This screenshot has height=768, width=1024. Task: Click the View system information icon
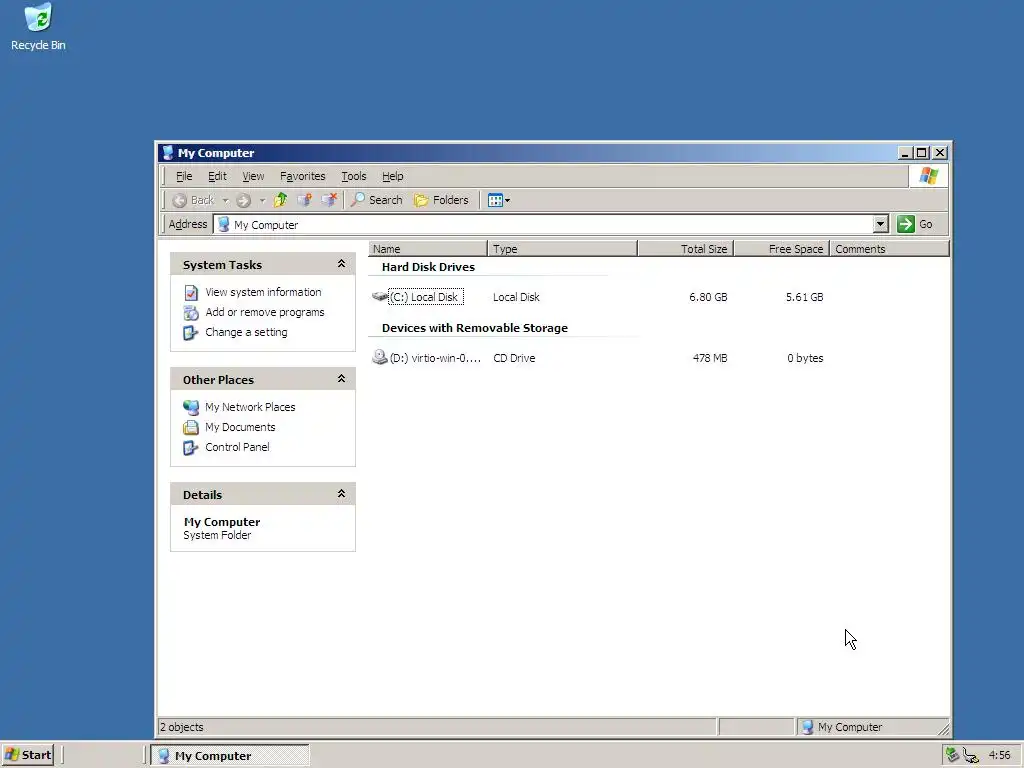[191, 293]
